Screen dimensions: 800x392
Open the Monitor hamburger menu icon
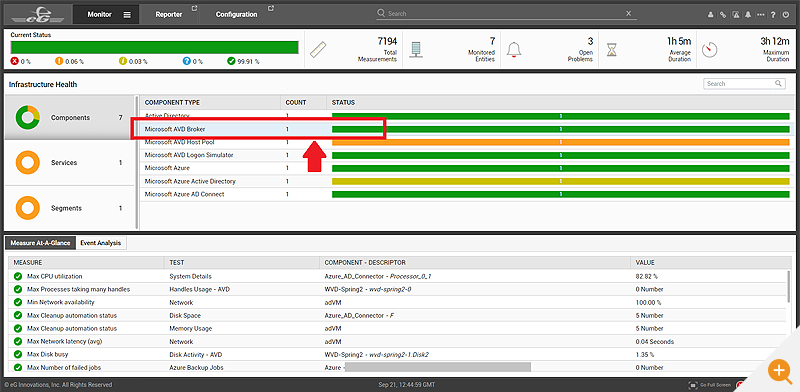127,15
